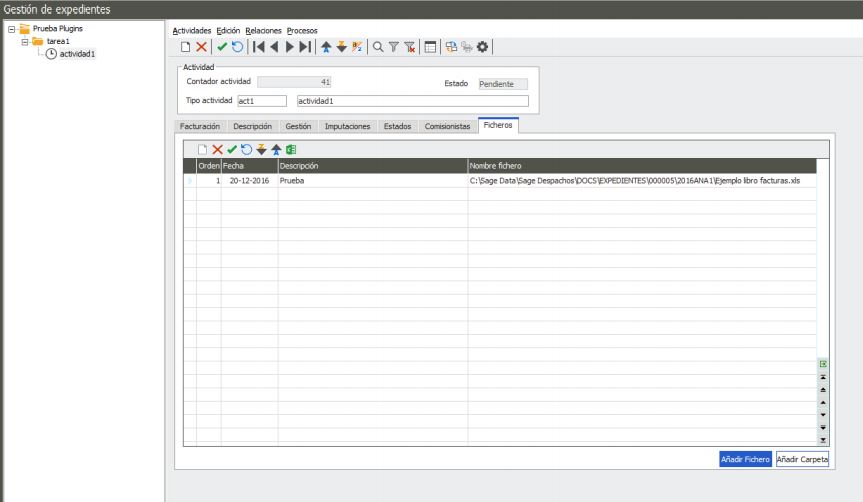Collapse the tarea1 tree node

[25, 42]
